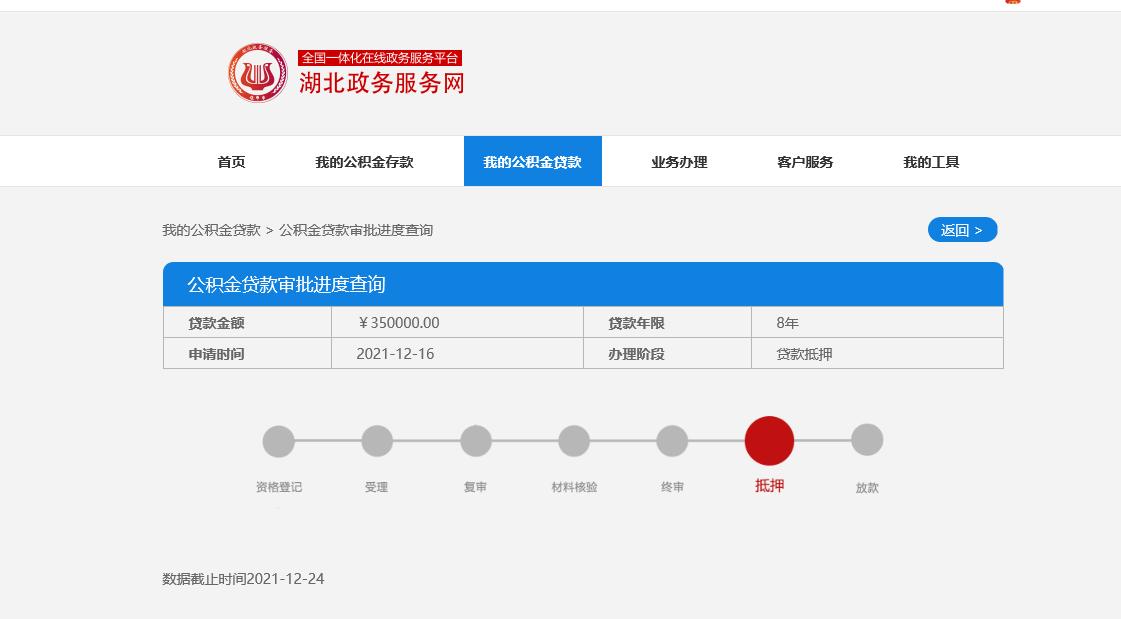Image resolution: width=1121 pixels, height=619 pixels.
Task: Select the 终审 final review node
Action: (671, 440)
